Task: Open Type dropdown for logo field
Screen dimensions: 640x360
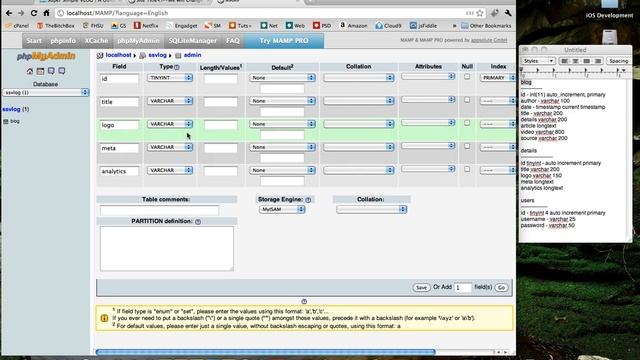Action: tap(170, 124)
